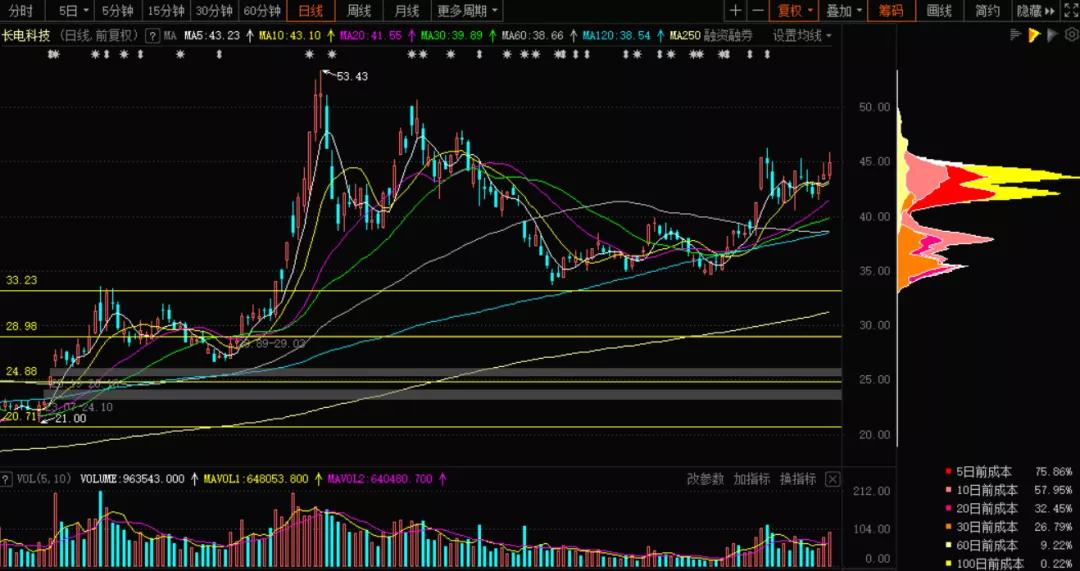Select the yellow play arrow chip icon

coord(1034,34)
